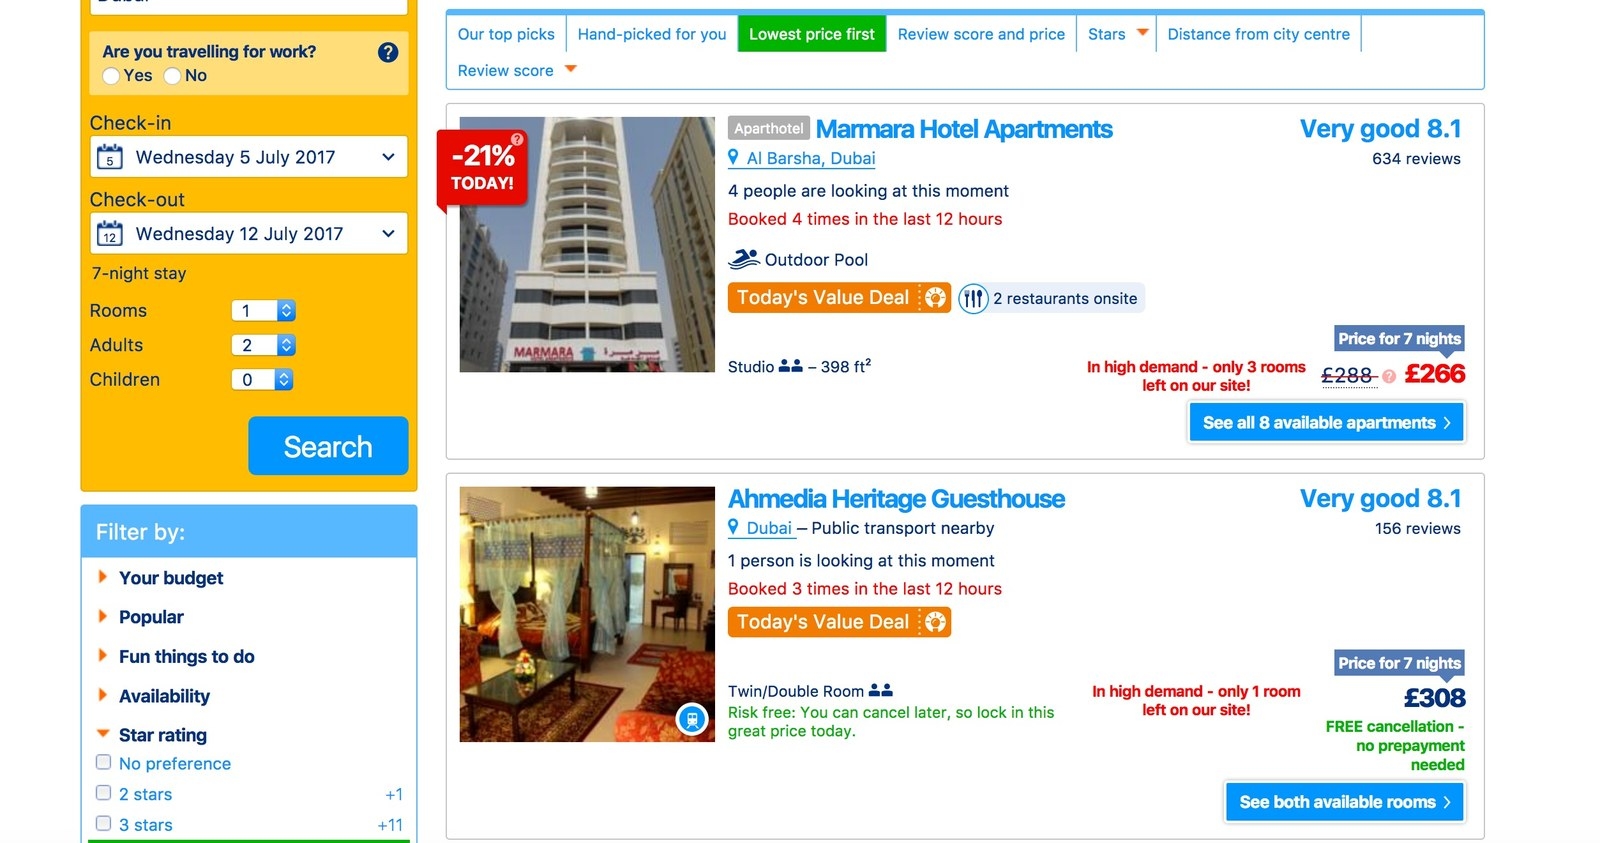This screenshot has width=1600, height=843.
Task: Open the Review score sort dropdown
Action: [517, 70]
